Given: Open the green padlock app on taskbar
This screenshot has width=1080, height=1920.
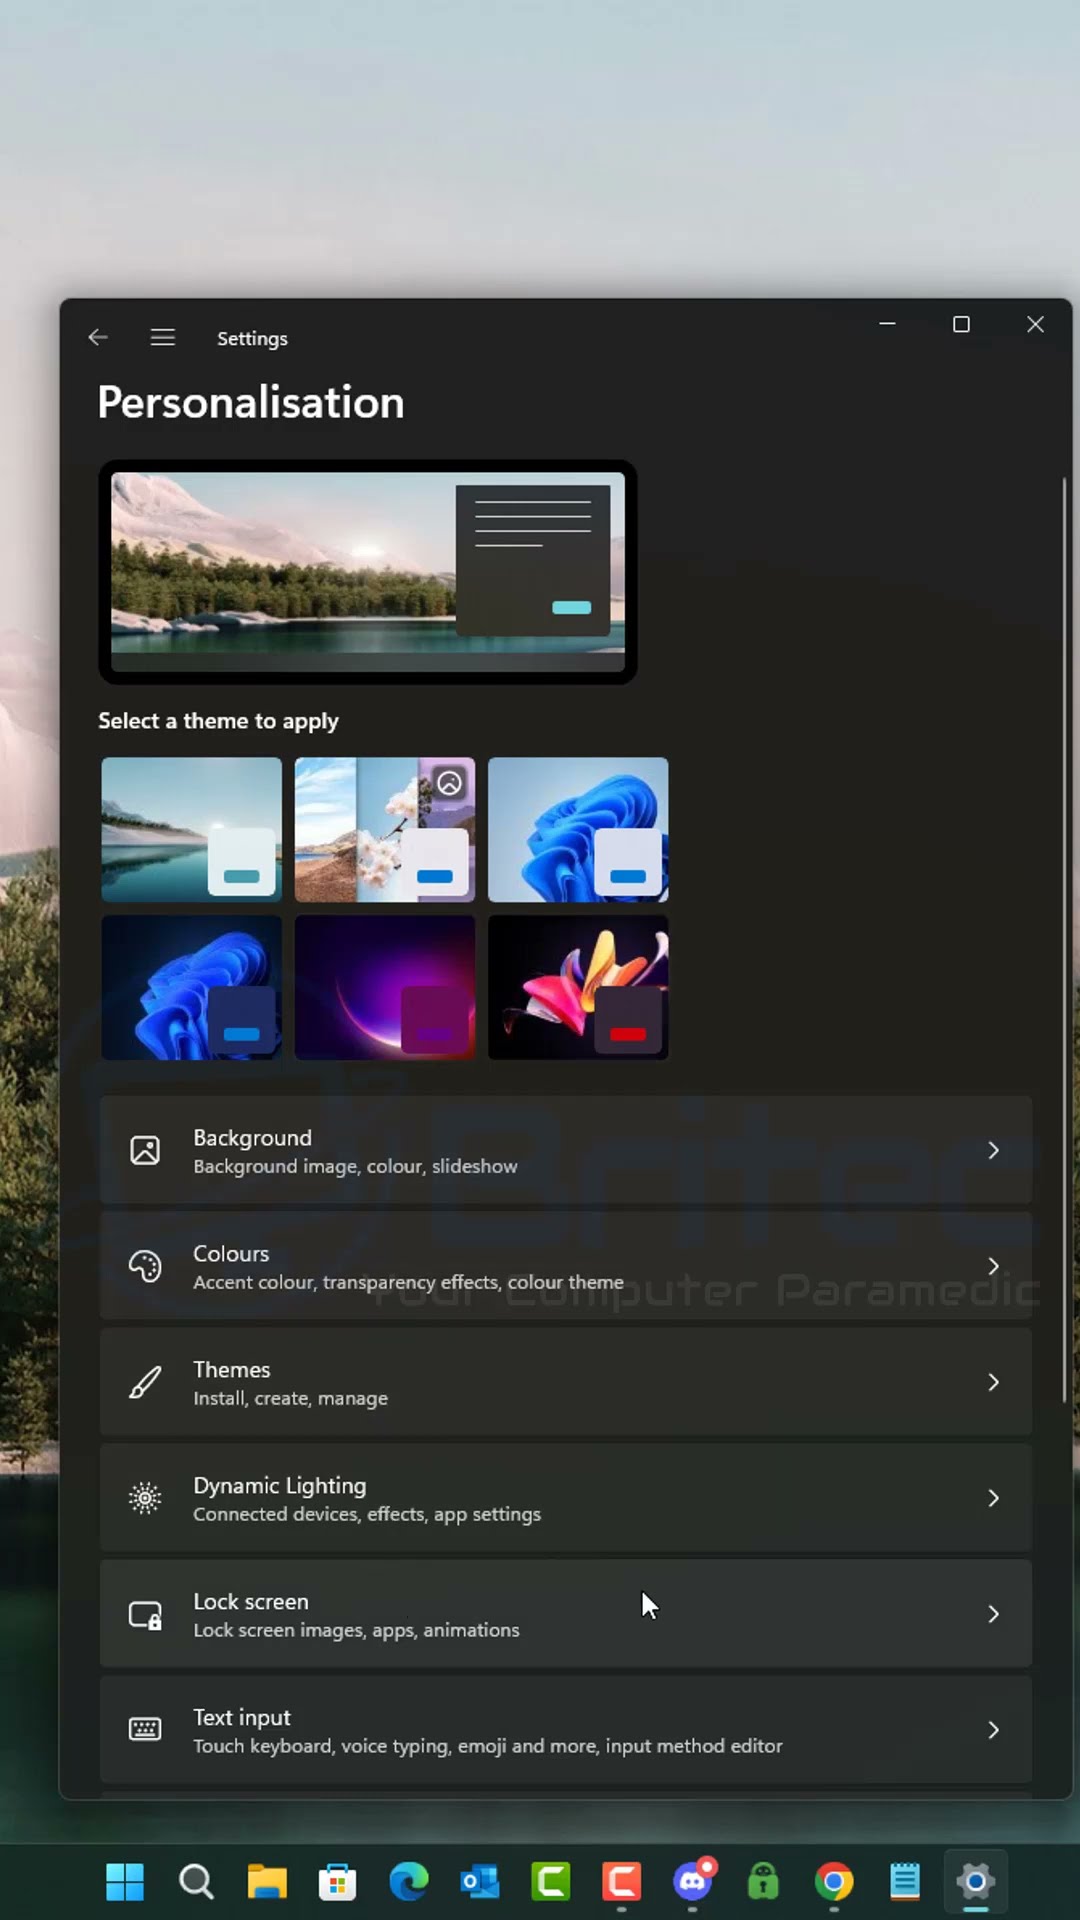Looking at the screenshot, I should click(x=764, y=1882).
